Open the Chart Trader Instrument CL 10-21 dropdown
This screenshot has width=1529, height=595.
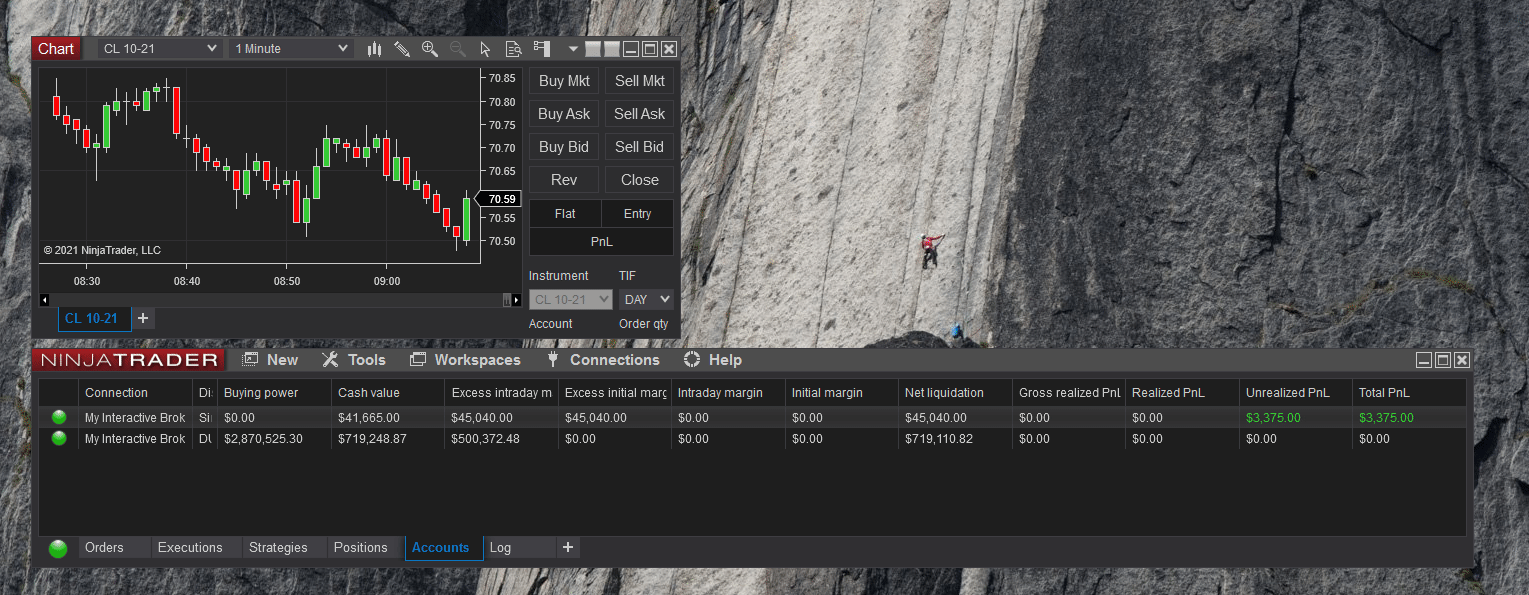tap(571, 299)
